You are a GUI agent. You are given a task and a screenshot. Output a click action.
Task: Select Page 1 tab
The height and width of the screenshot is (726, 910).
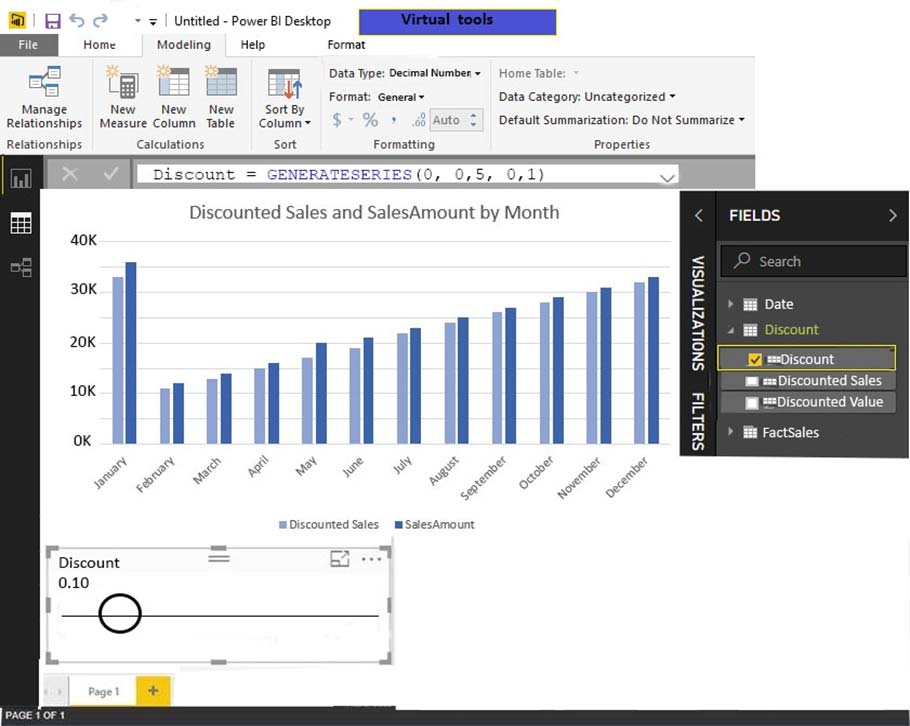tap(103, 691)
